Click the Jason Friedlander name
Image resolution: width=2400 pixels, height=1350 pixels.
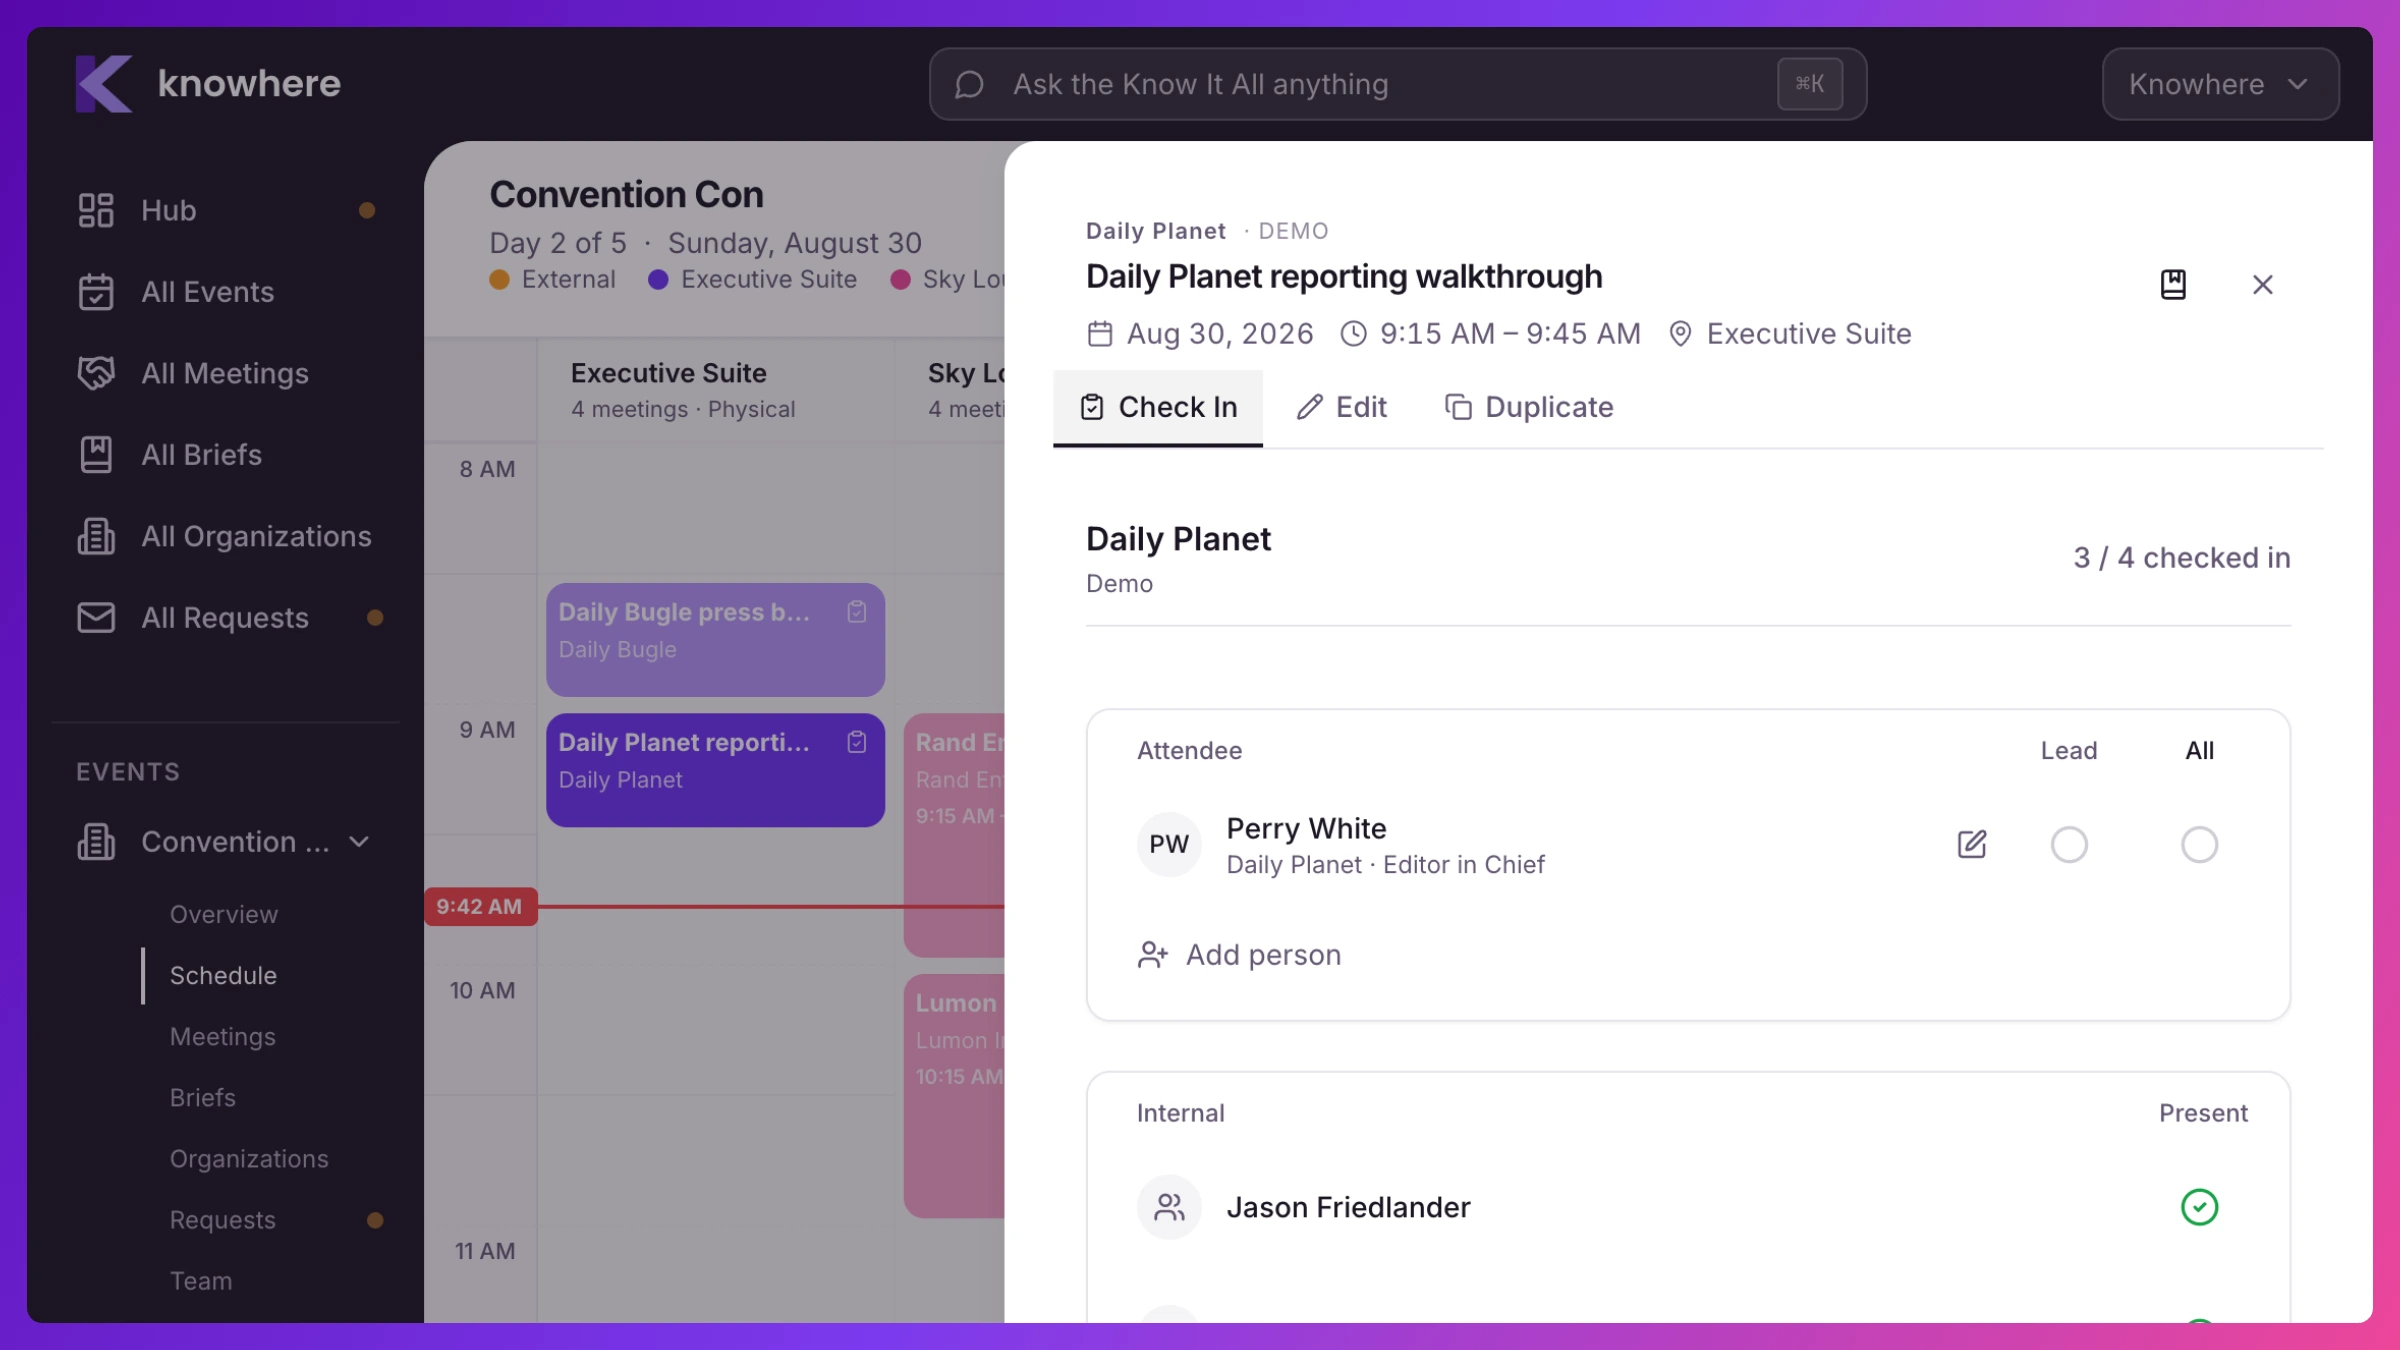coord(1348,1207)
